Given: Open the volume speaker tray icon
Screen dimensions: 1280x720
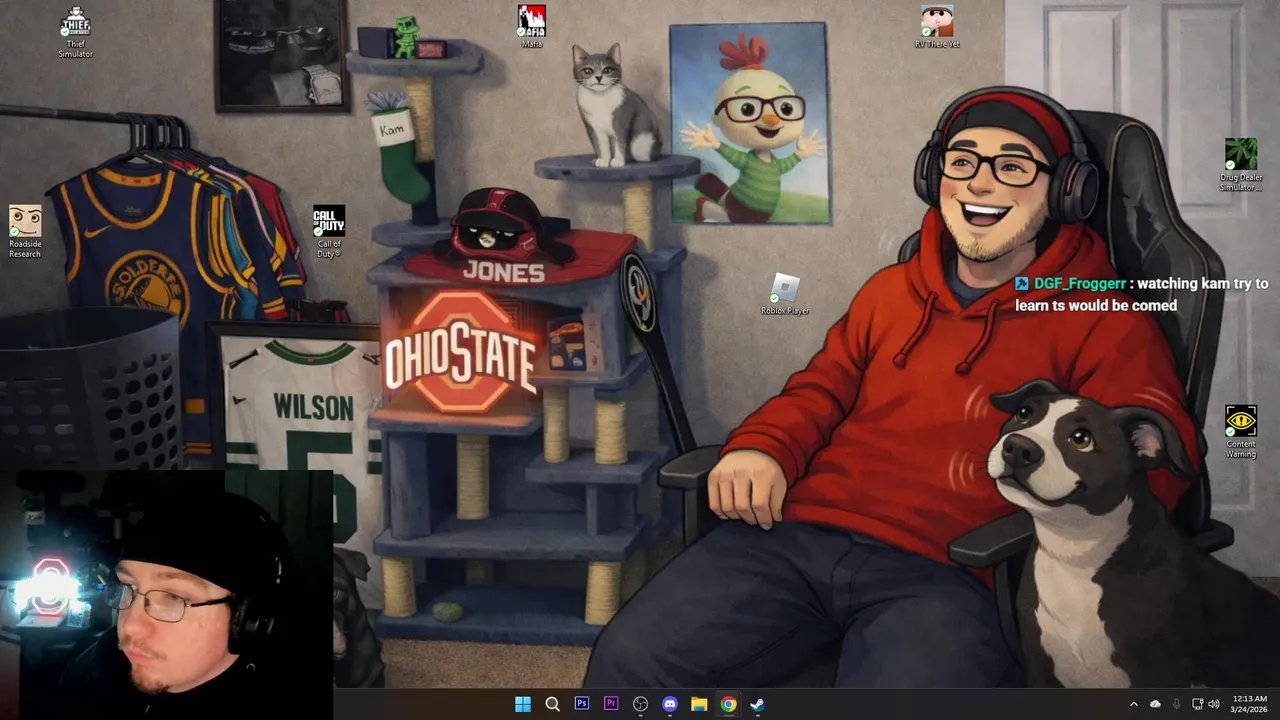Looking at the screenshot, I should [1214, 704].
